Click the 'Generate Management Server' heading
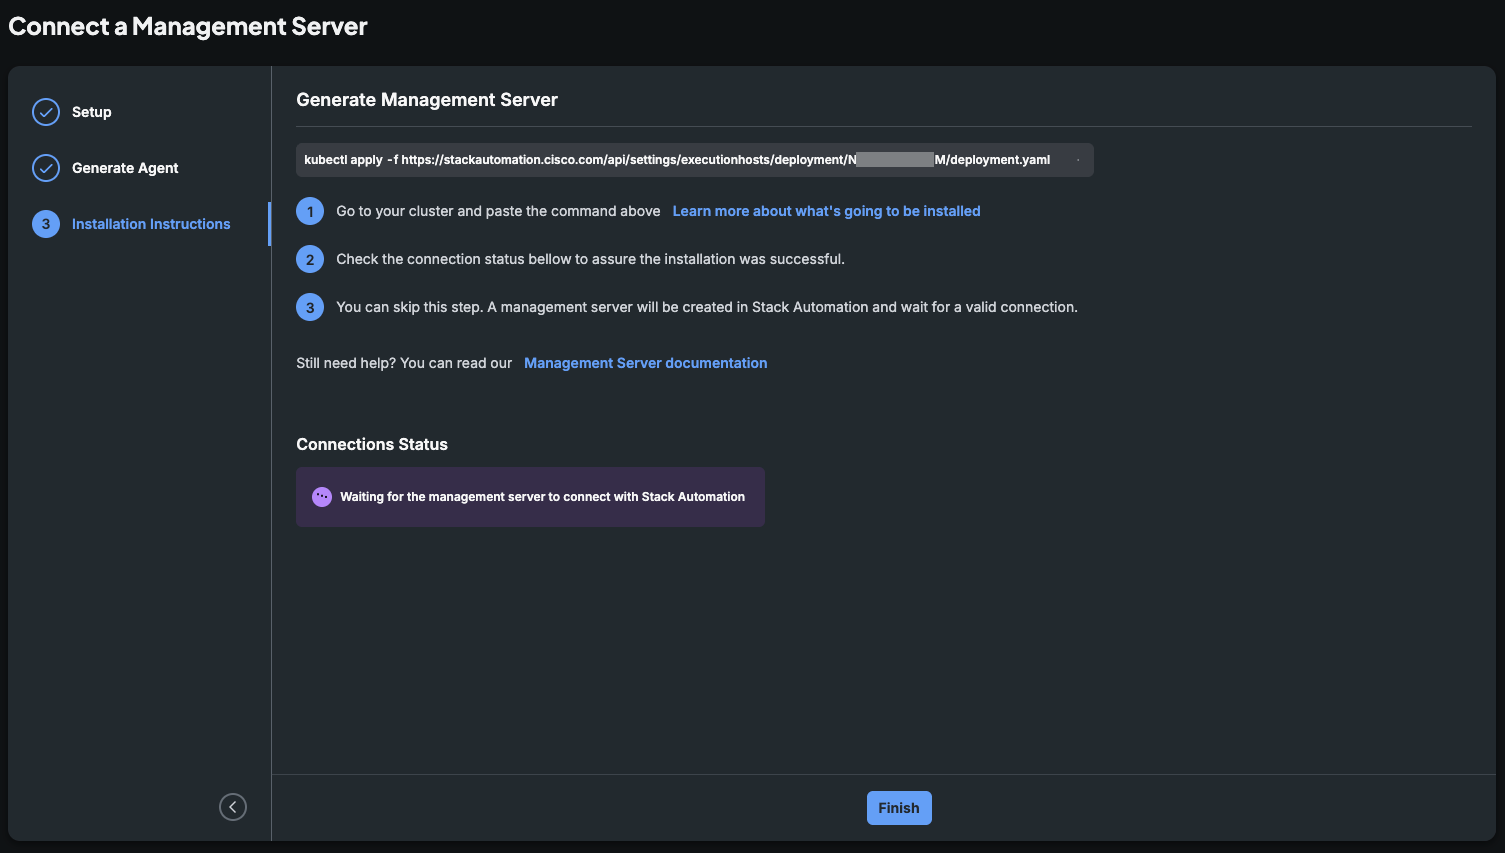The height and width of the screenshot is (853, 1505). coord(427,100)
